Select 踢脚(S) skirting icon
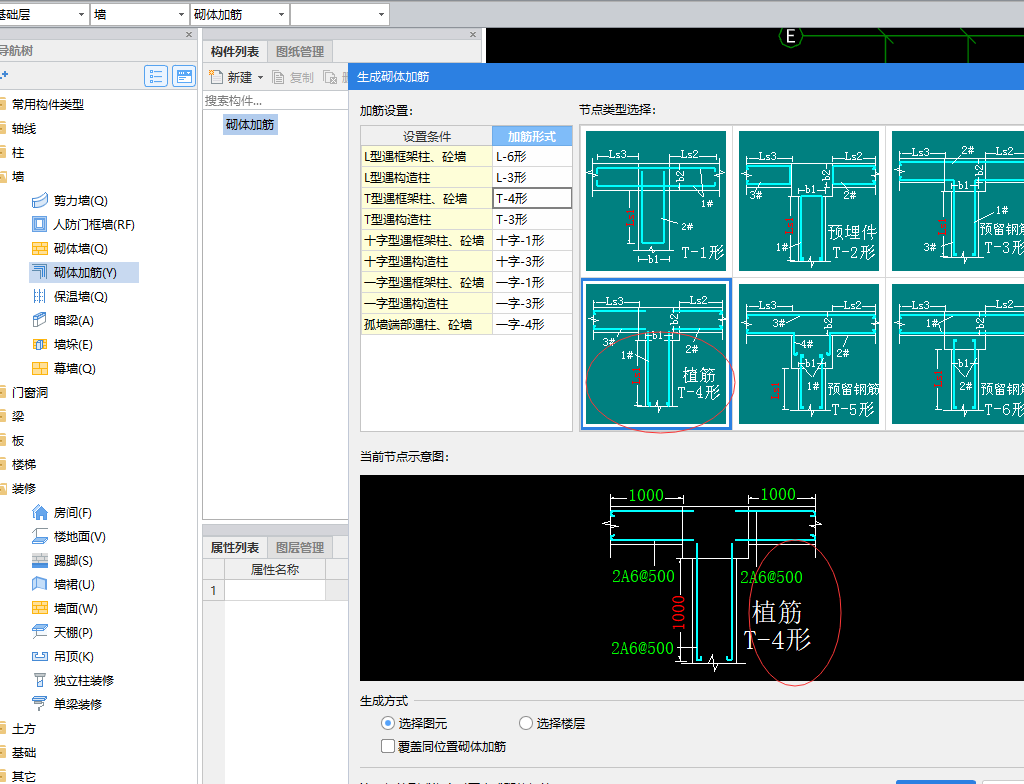1024x784 pixels. [x=40, y=561]
